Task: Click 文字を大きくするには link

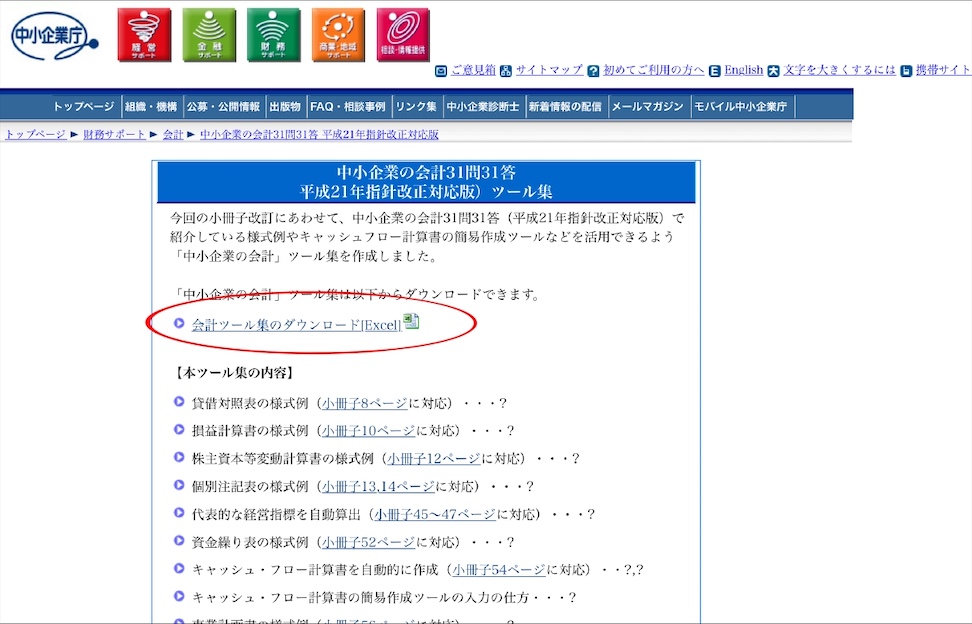Action: [x=840, y=70]
